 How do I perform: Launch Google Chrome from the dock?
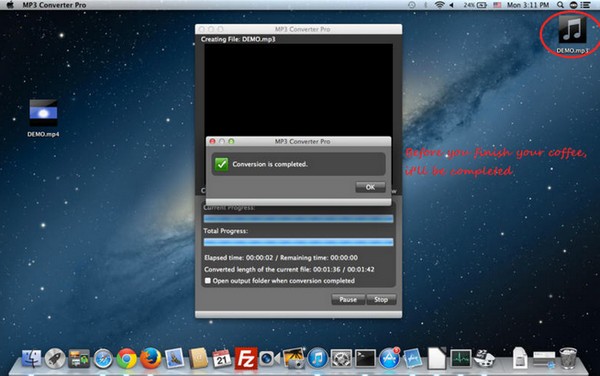point(127,359)
